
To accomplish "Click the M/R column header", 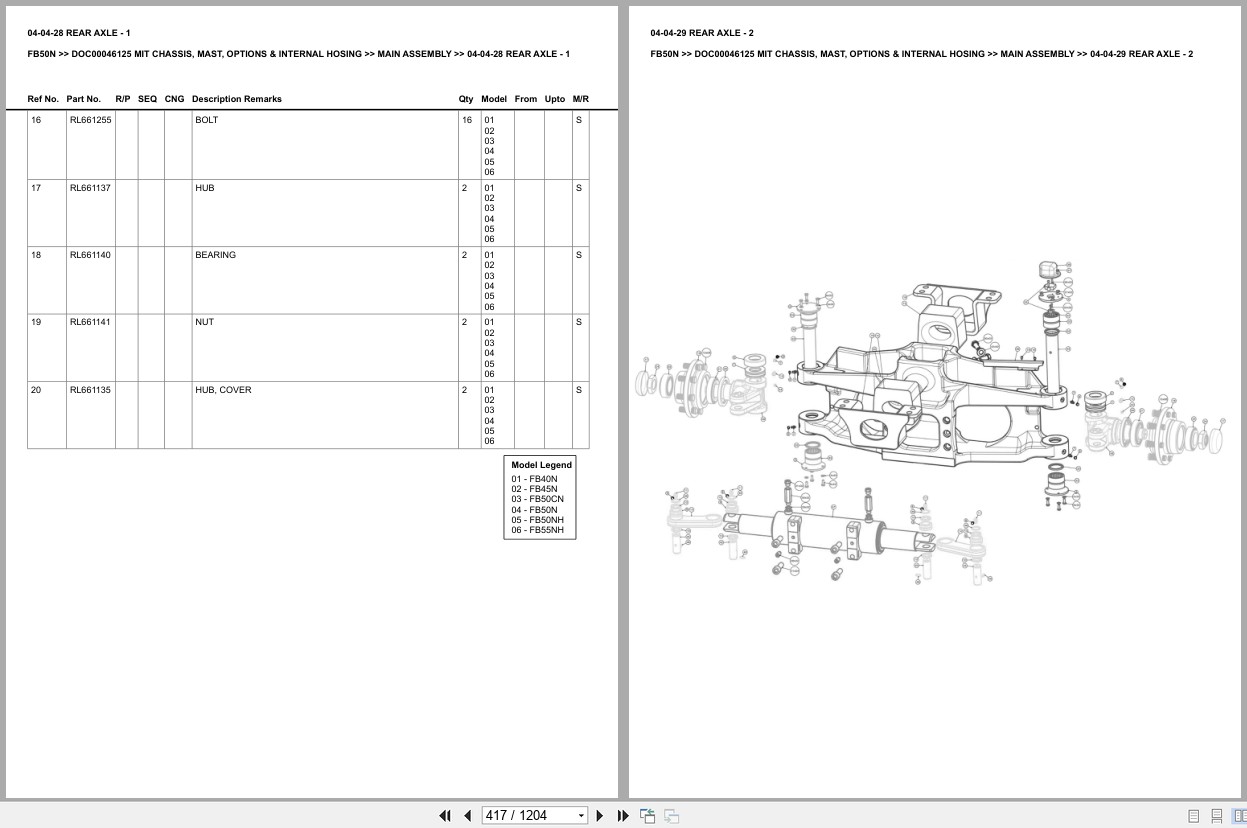I will point(581,99).
